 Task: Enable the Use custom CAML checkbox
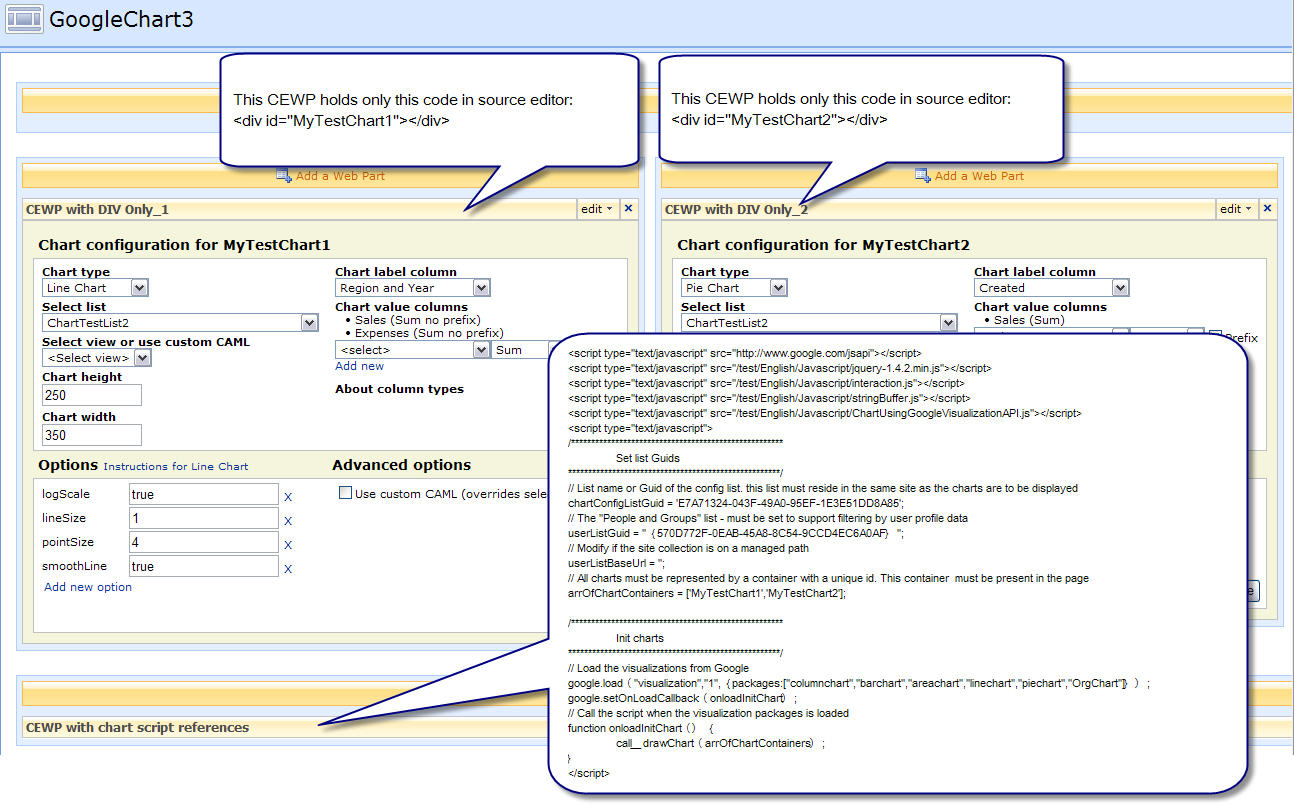pyautogui.click(x=345, y=493)
